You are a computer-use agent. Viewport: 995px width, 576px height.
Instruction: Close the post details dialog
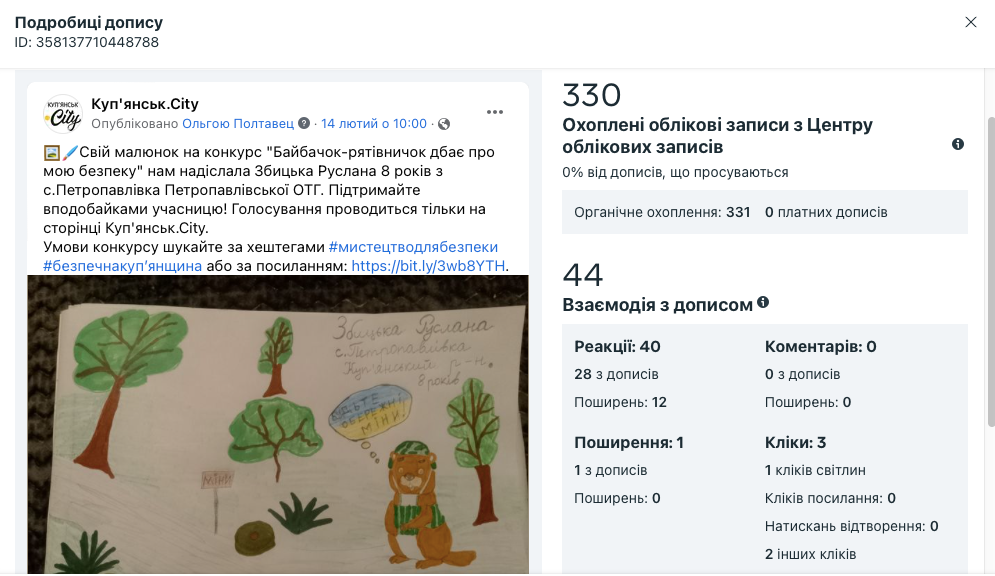970,22
